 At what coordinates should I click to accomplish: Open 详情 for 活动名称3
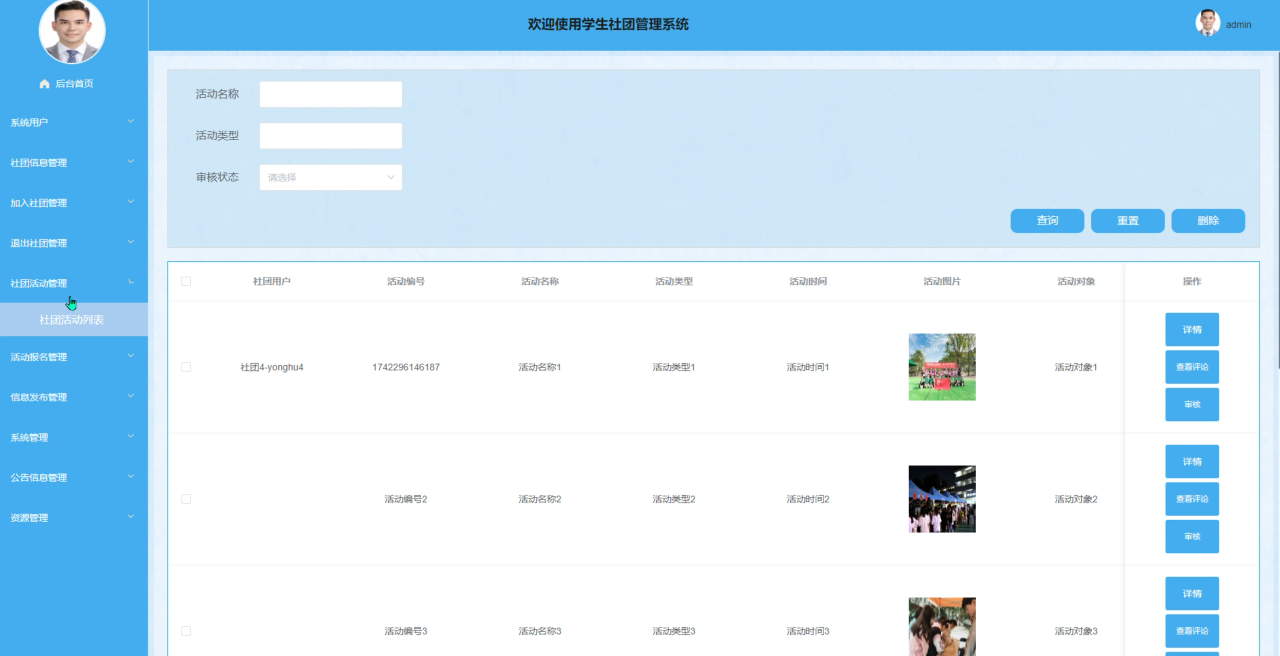(x=1192, y=593)
